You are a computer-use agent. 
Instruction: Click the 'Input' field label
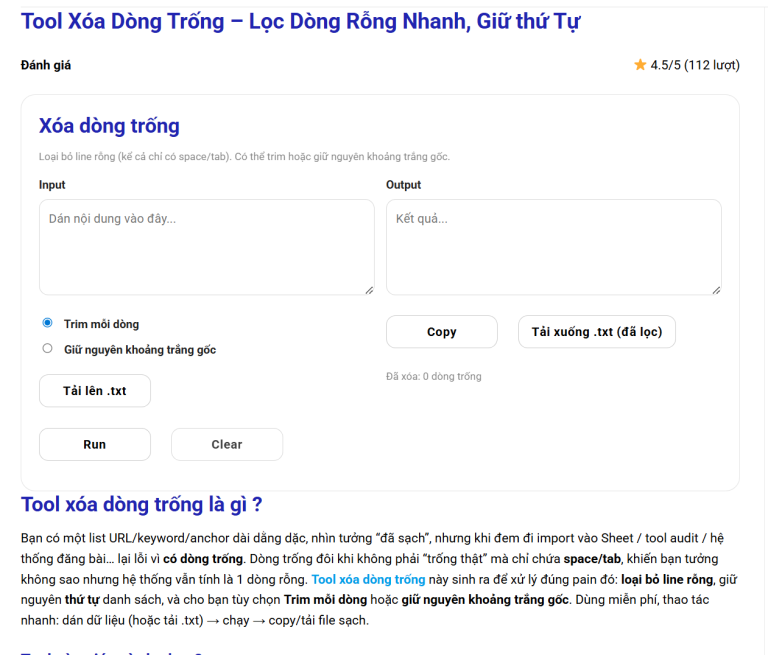(x=52, y=185)
